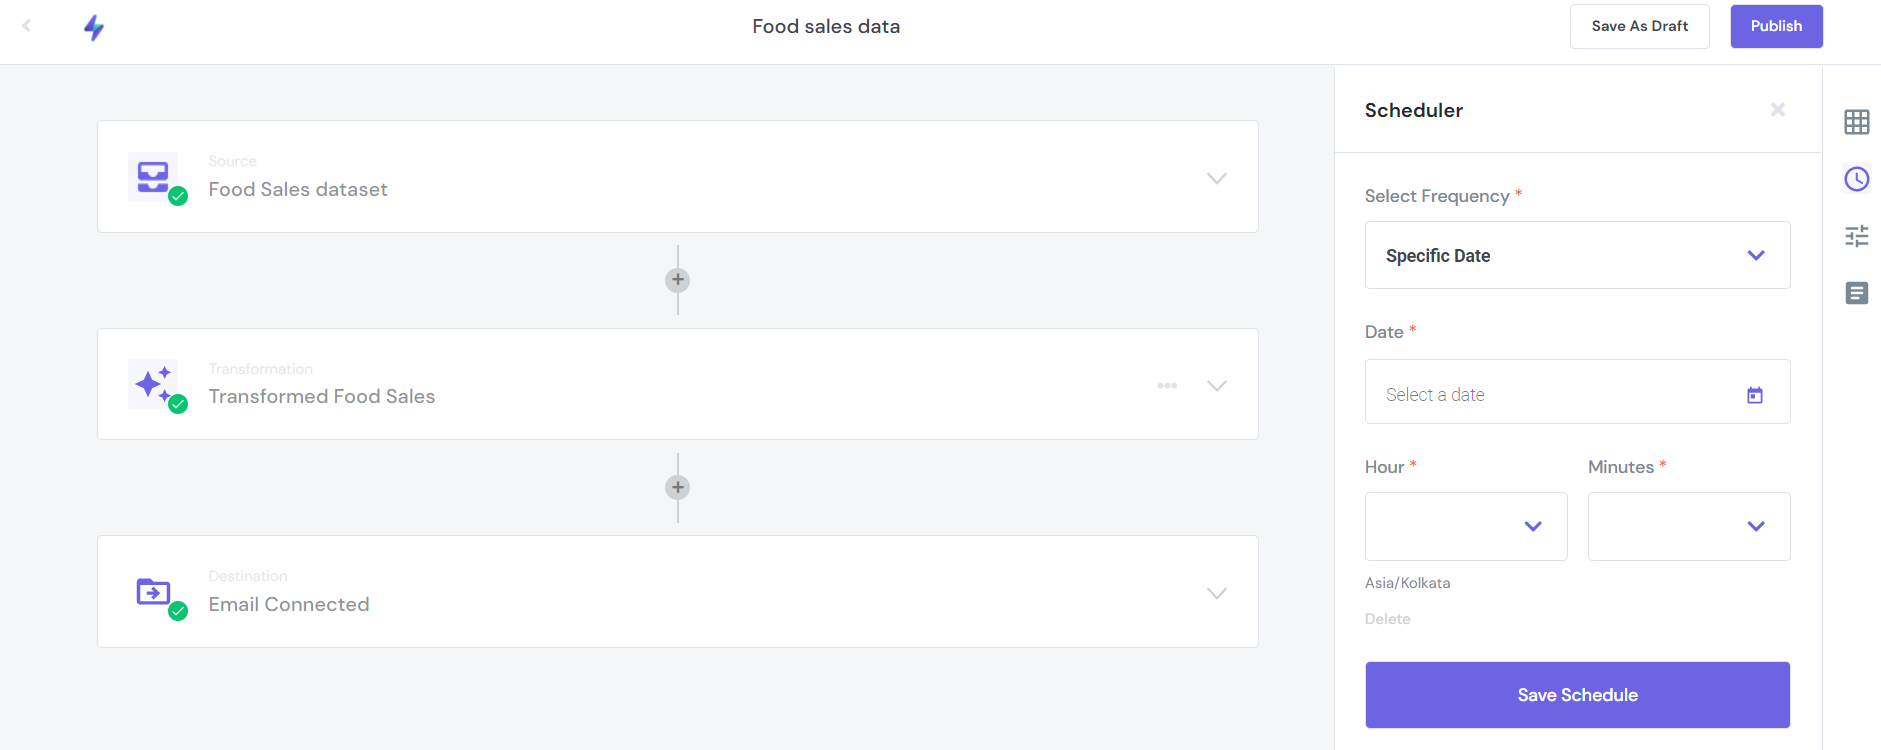Viewport: 1881px width, 750px height.
Task: Click Delete below the timezone label
Action: pos(1387,618)
